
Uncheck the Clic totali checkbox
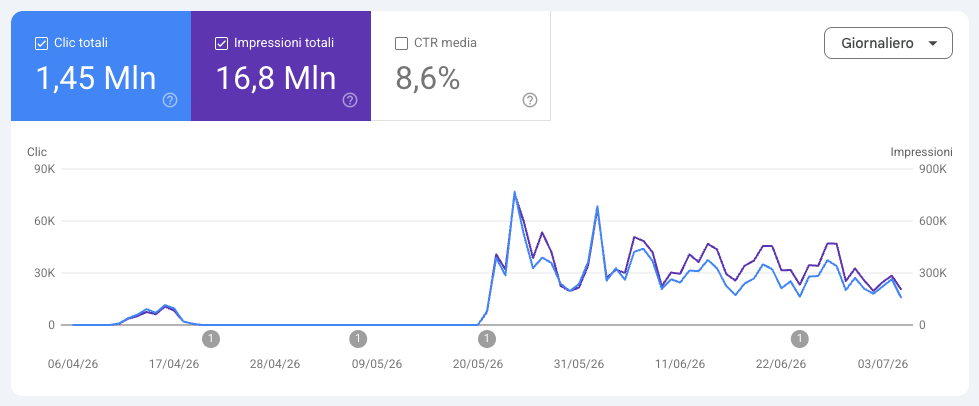pyautogui.click(x=41, y=44)
